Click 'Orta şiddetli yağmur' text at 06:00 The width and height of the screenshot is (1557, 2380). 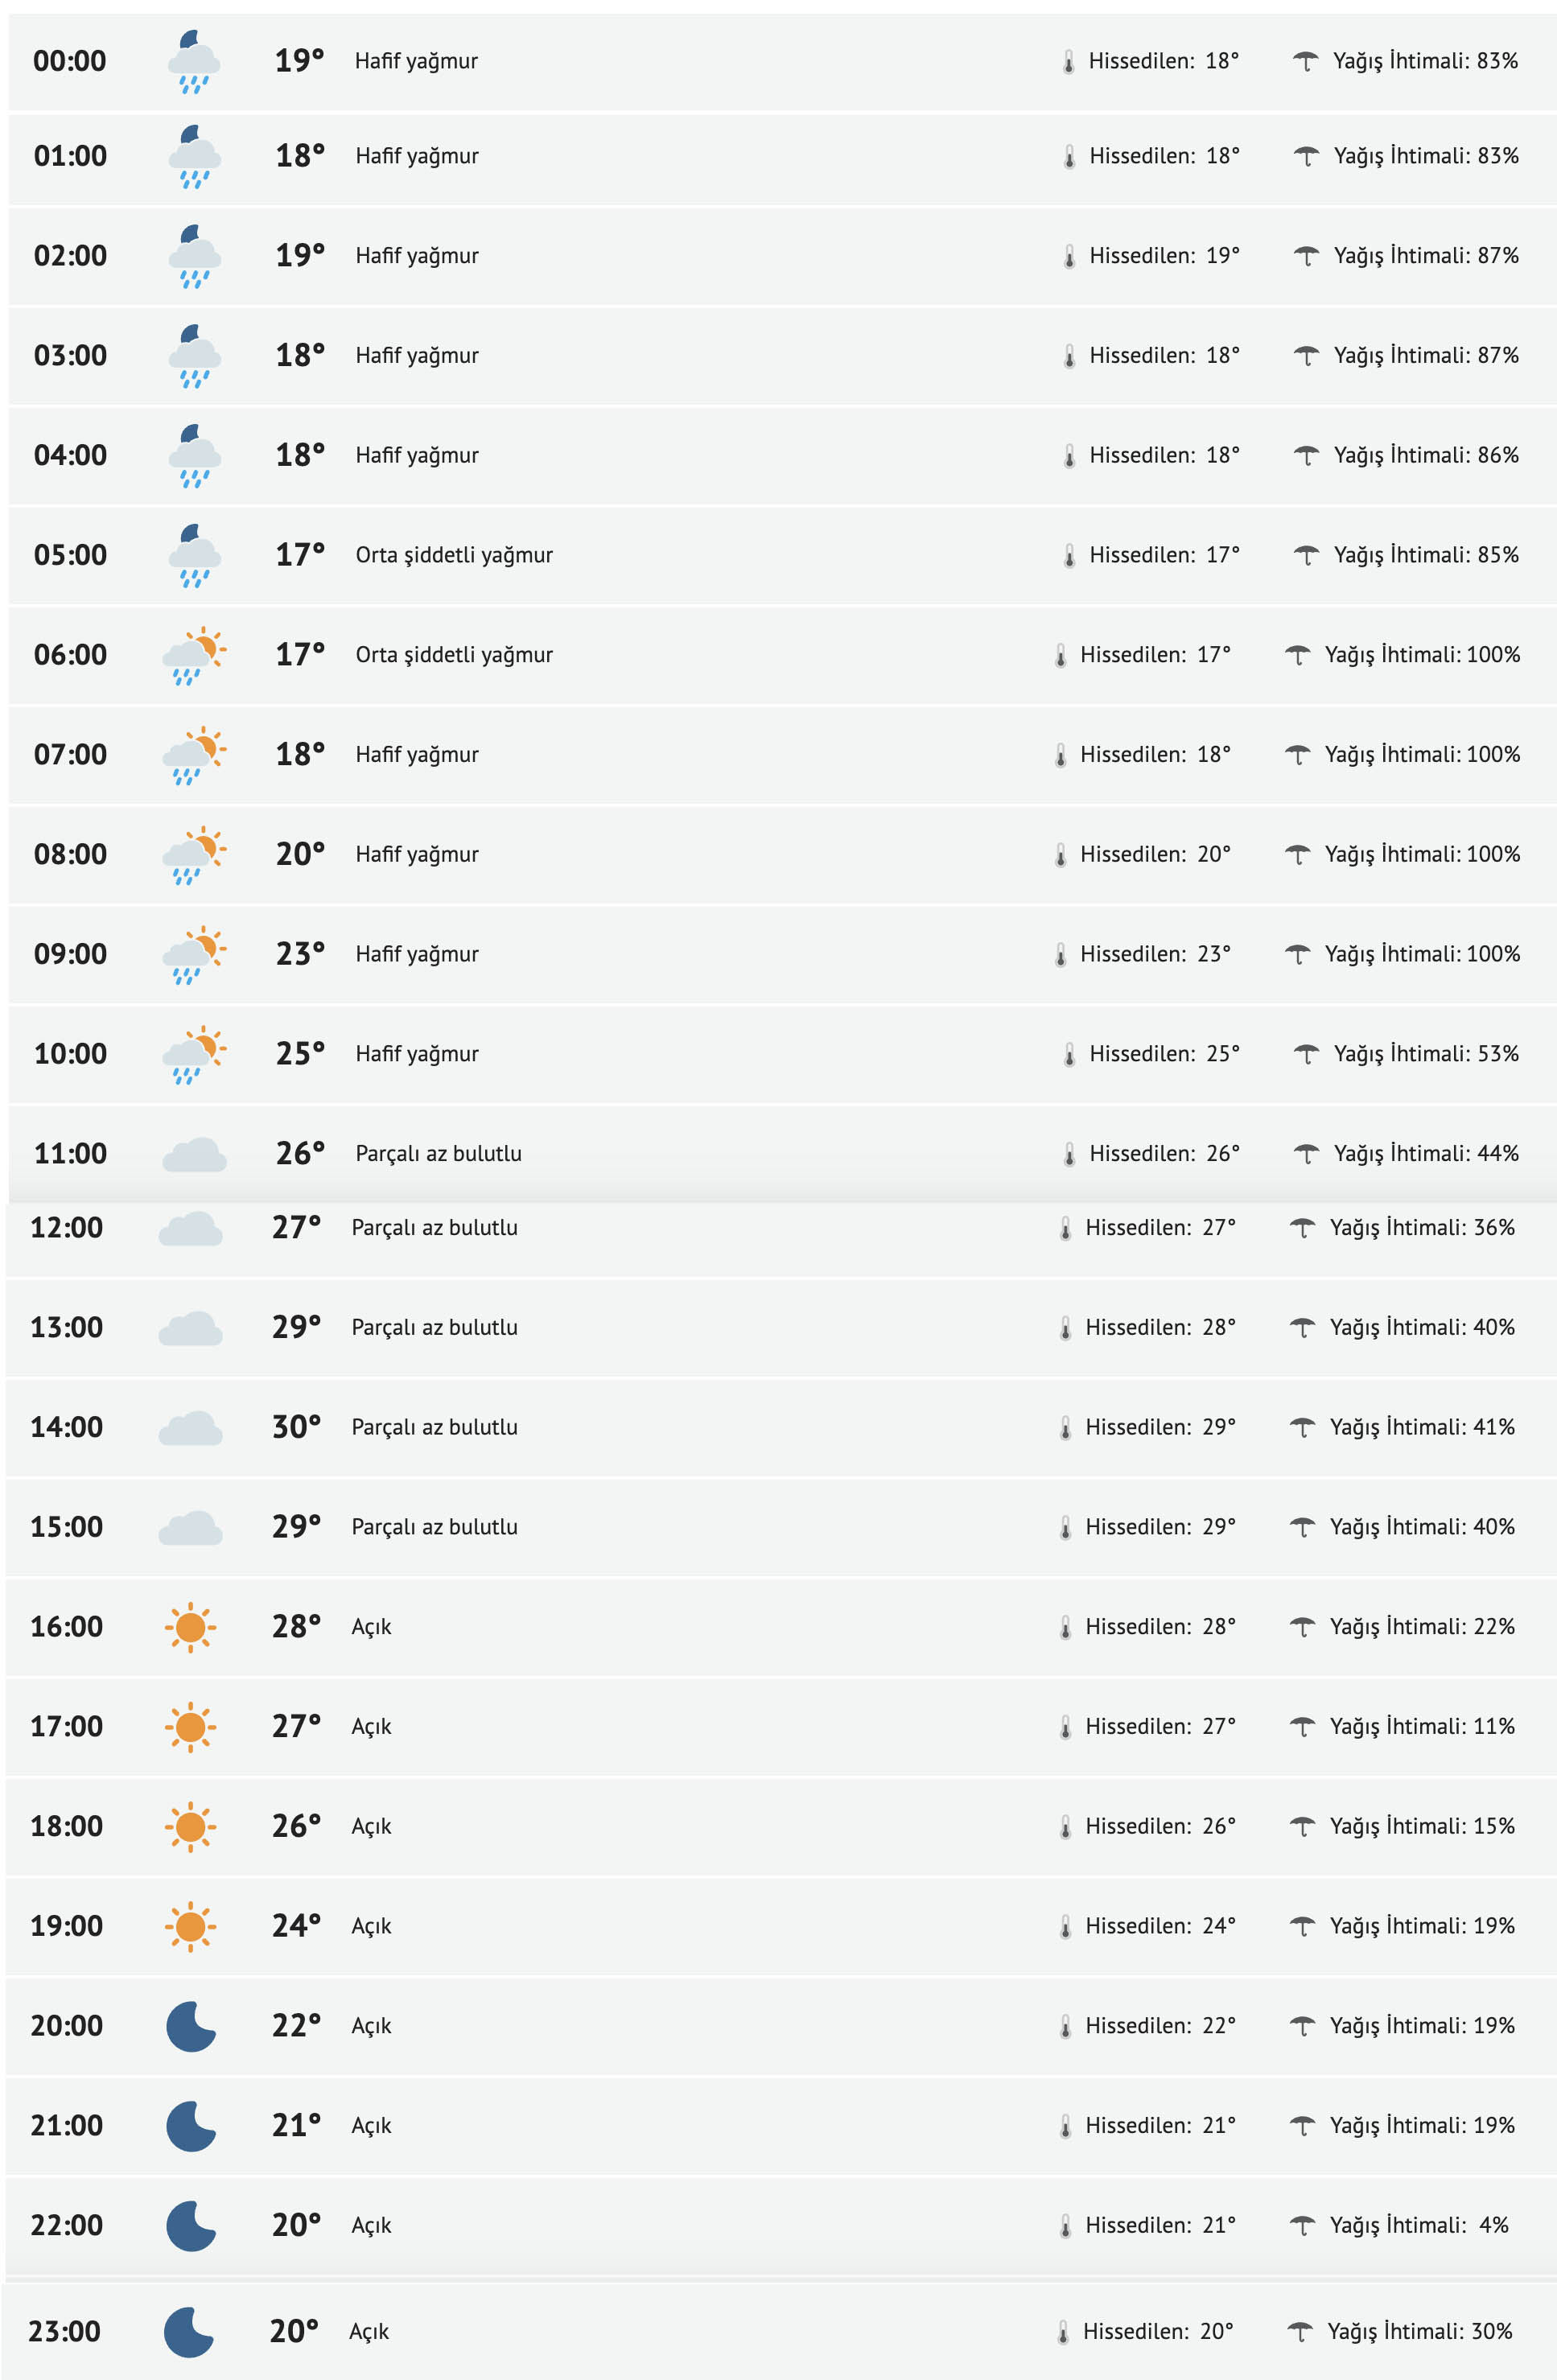(454, 655)
